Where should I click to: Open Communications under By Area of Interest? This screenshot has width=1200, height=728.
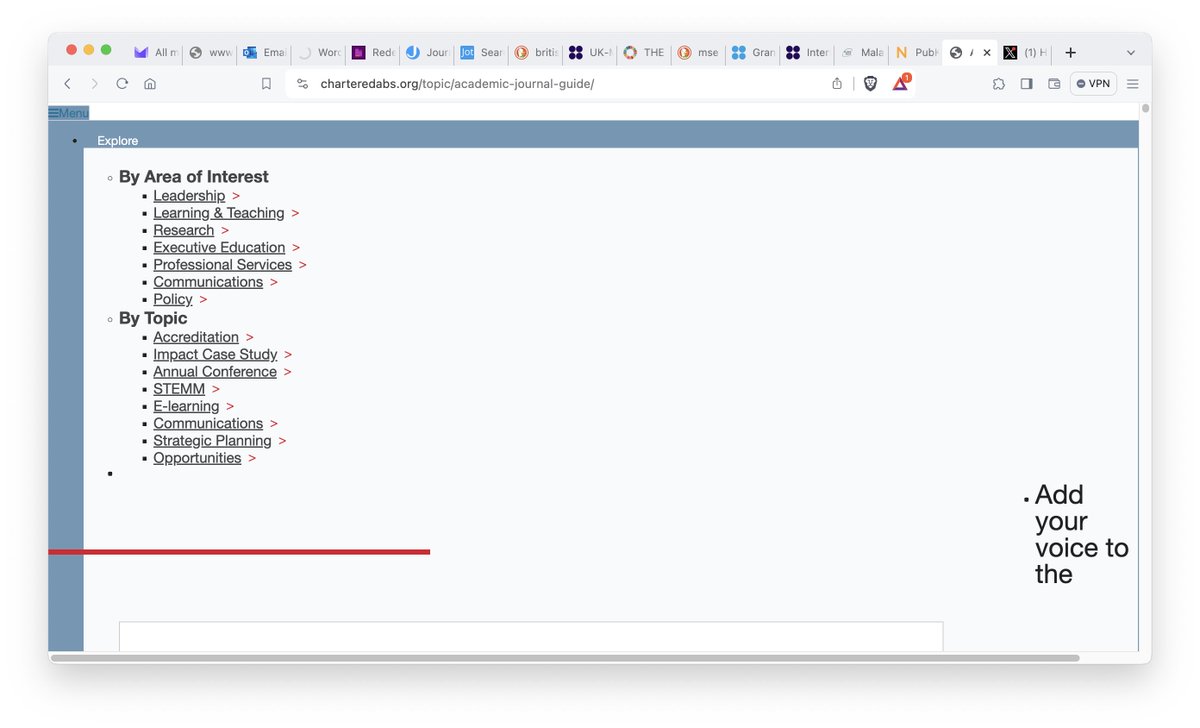pyautogui.click(x=208, y=282)
